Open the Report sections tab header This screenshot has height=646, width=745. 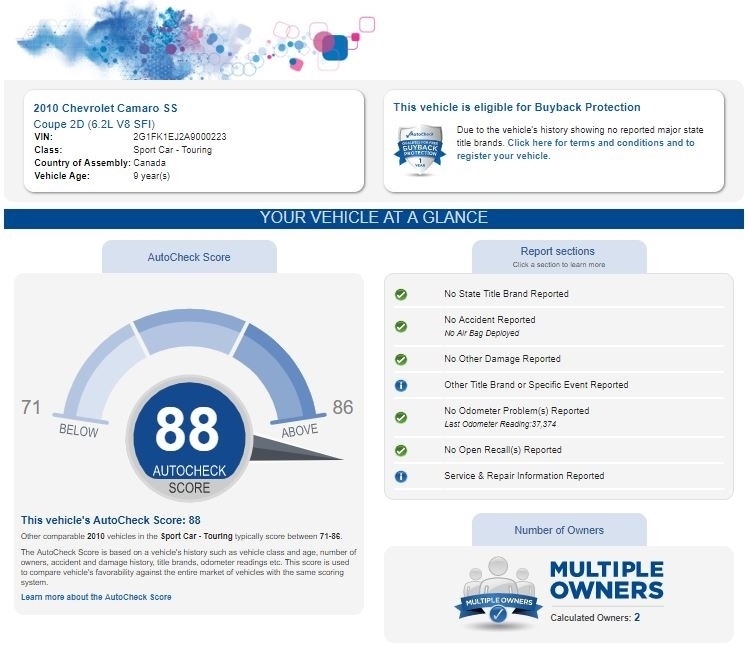pyautogui.click(x=558, y=256)
